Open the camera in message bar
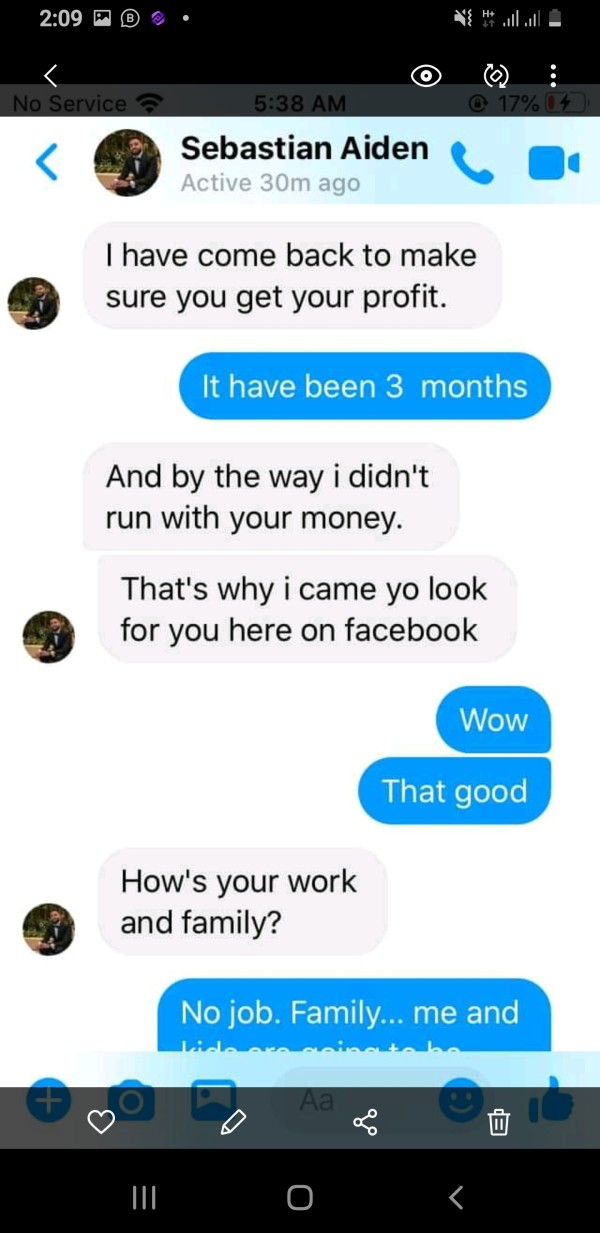This screenshot has width=600, height=1233. click(131, 1101)
